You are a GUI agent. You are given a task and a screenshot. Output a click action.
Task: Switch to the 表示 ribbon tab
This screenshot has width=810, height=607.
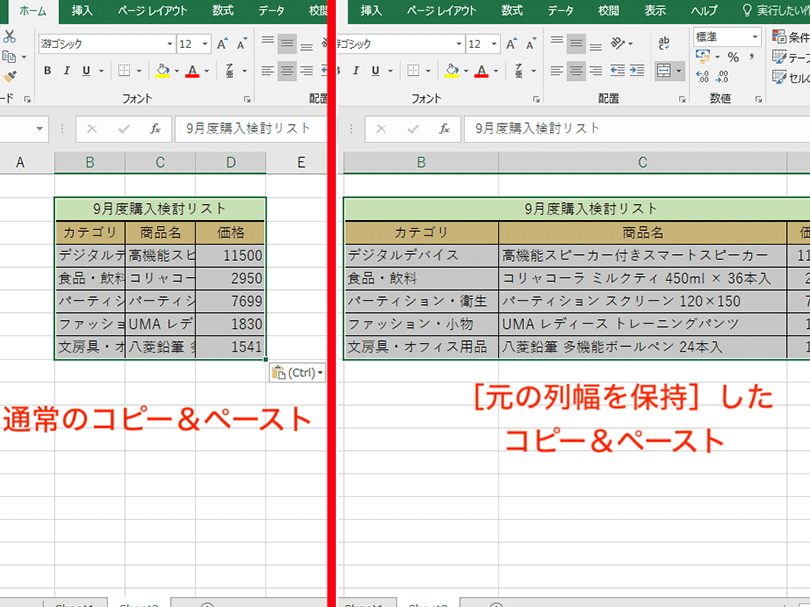coord(655,10)
